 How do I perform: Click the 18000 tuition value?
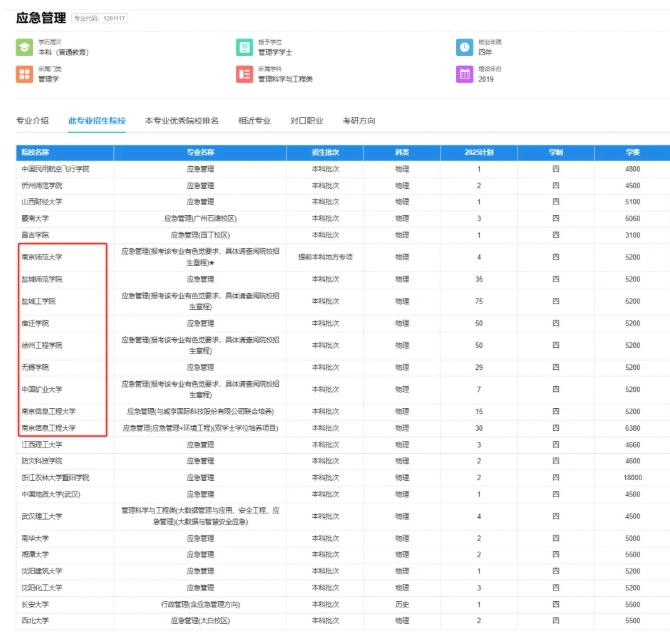click(633, 477)
